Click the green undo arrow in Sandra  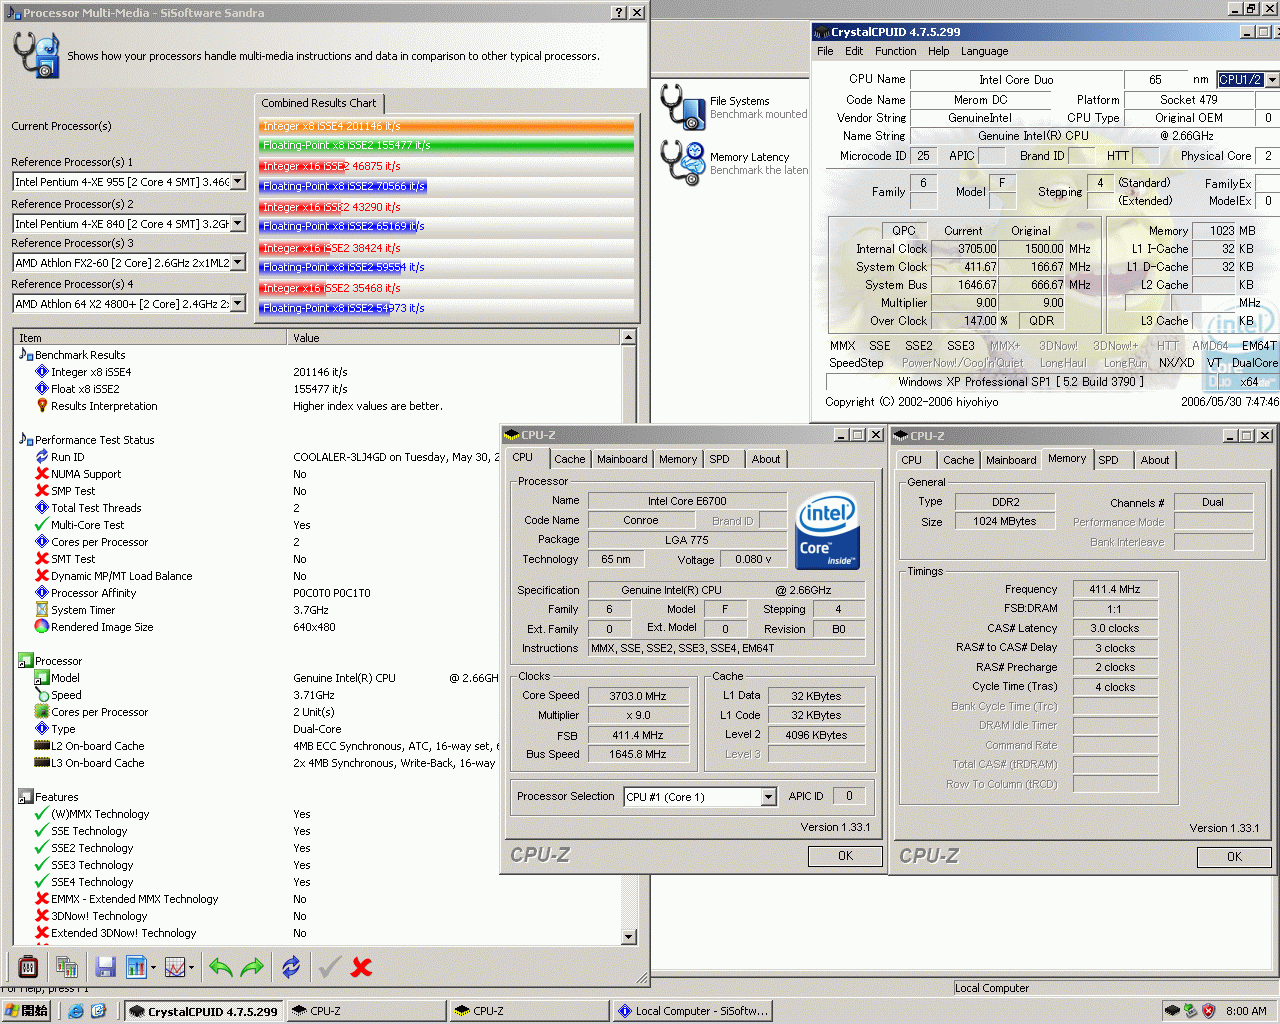[222, 966]
